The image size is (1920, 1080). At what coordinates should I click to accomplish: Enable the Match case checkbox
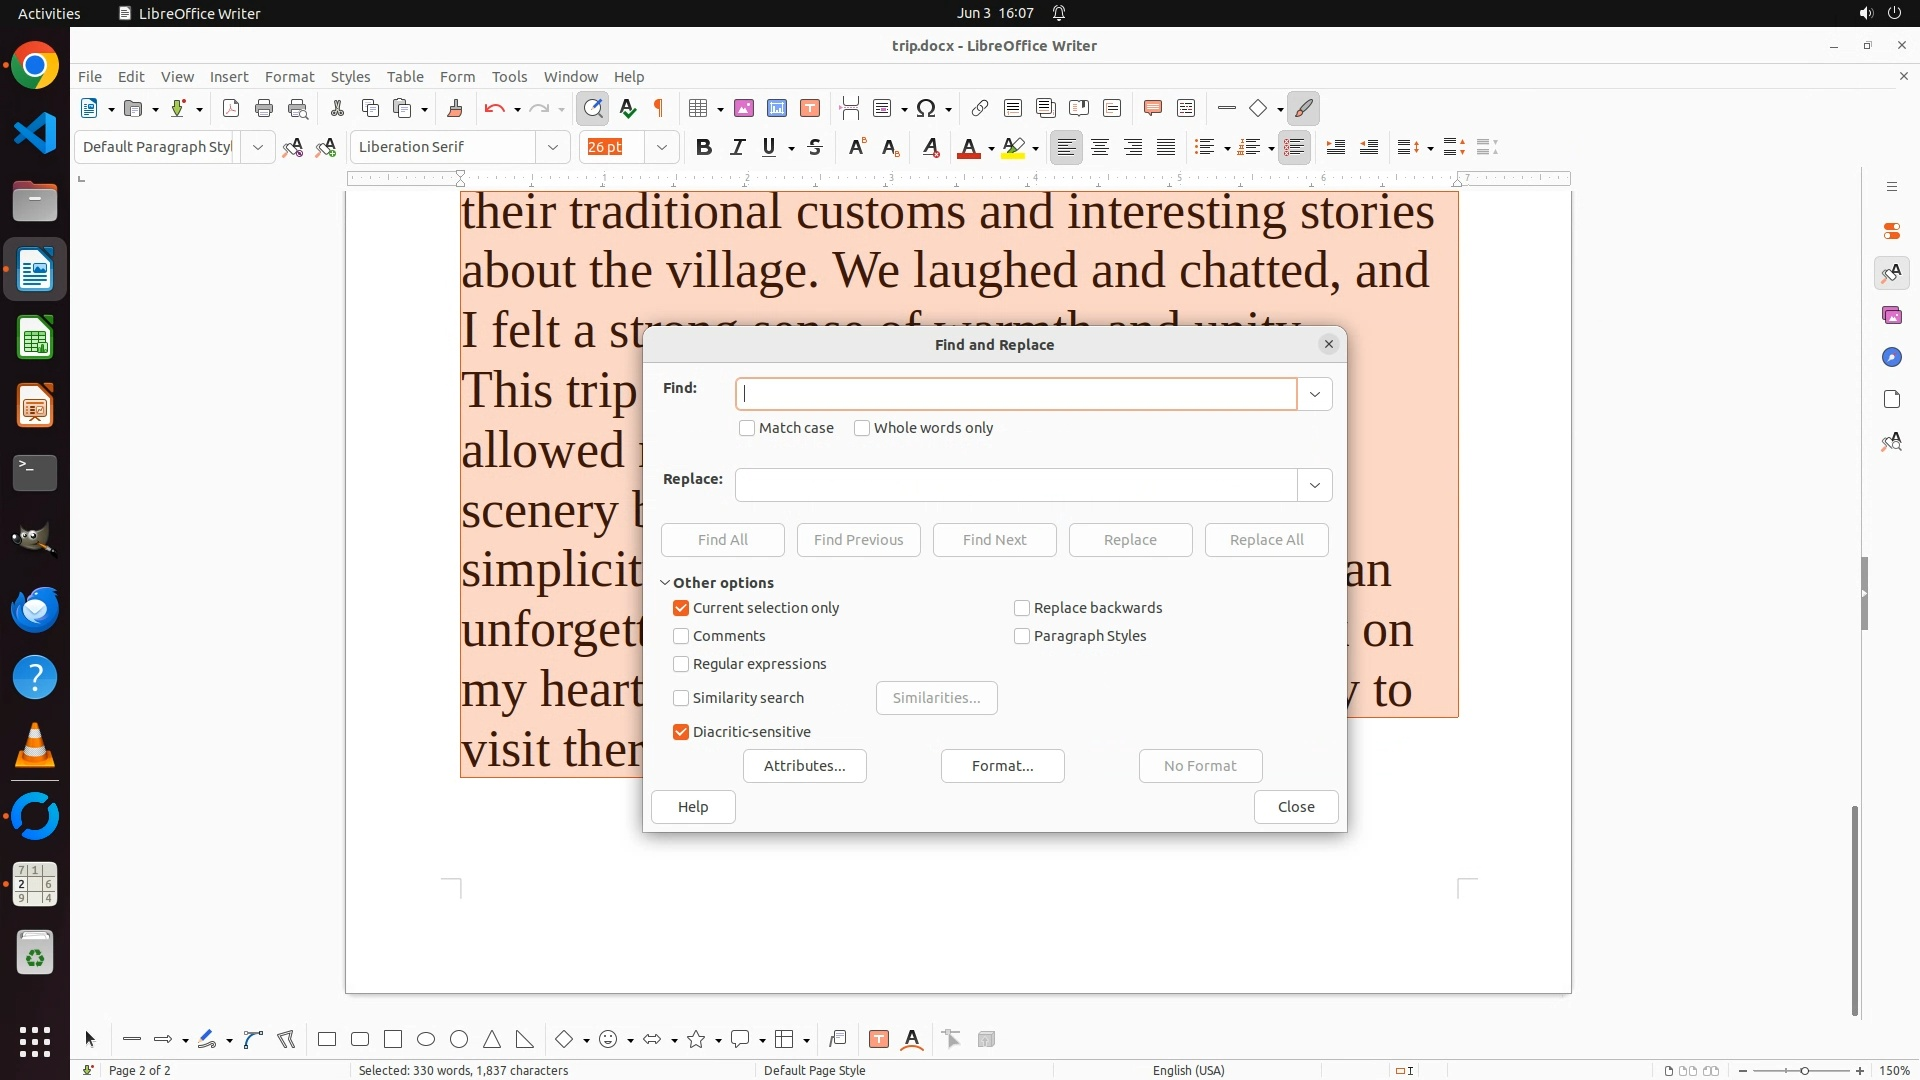click(x=747, y=428)
